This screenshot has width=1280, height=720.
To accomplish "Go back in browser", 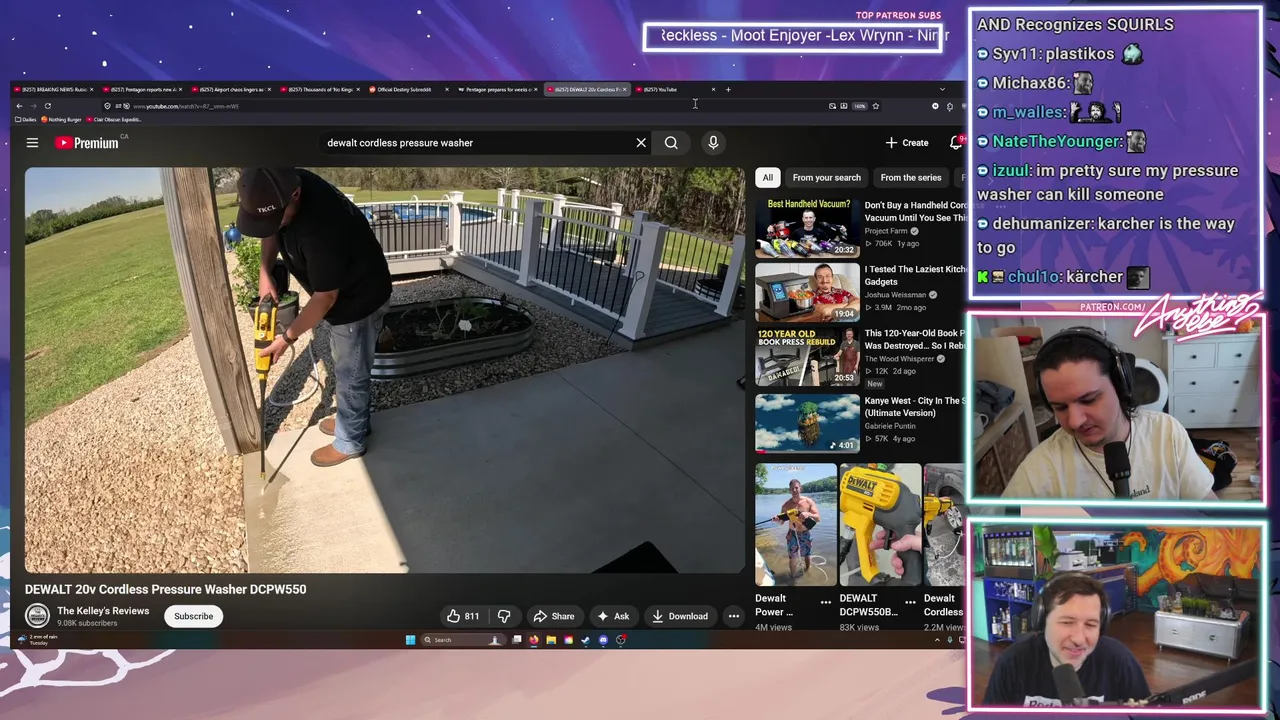I will pos(19,106).
